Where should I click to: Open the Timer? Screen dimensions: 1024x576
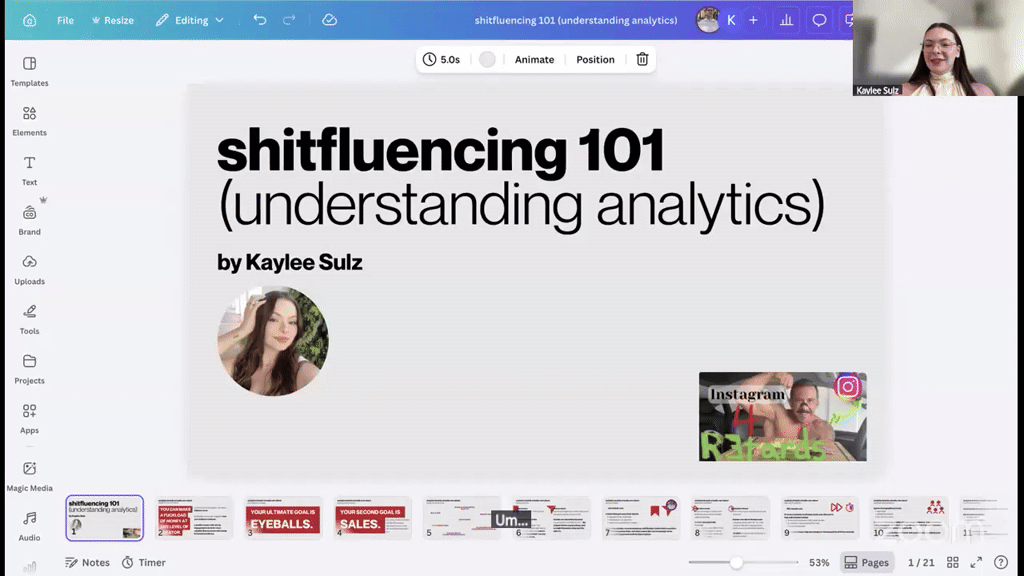144,562
